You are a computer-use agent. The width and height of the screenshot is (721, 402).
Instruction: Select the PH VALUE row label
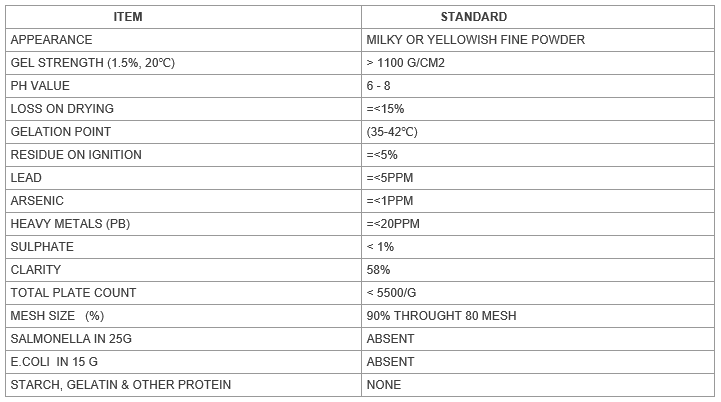click(42, 86)
